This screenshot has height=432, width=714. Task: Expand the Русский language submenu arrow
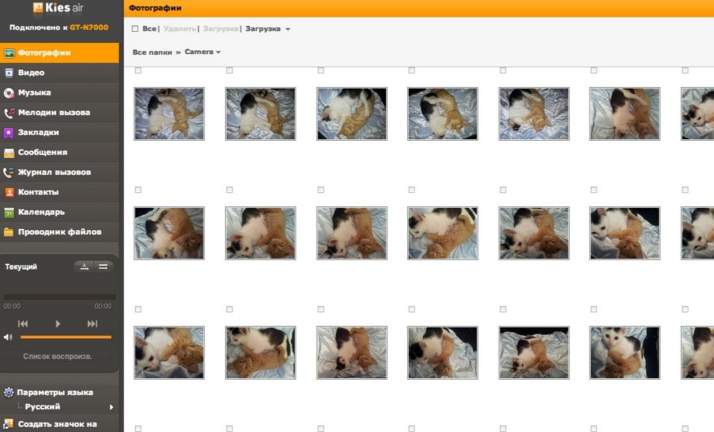coord(111,407)
